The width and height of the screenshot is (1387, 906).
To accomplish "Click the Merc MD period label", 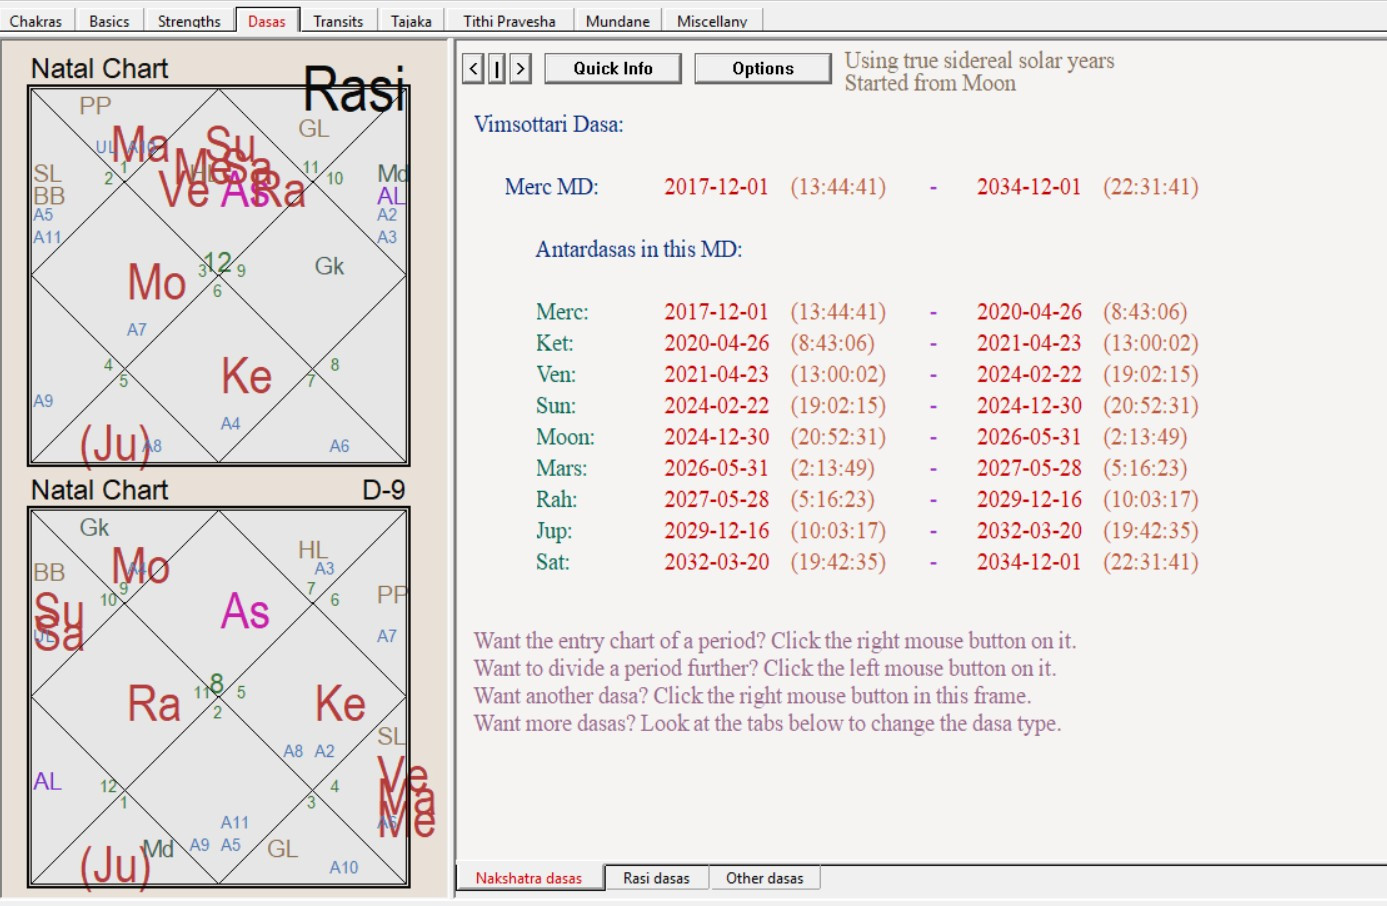I will [x=551, y=187].
